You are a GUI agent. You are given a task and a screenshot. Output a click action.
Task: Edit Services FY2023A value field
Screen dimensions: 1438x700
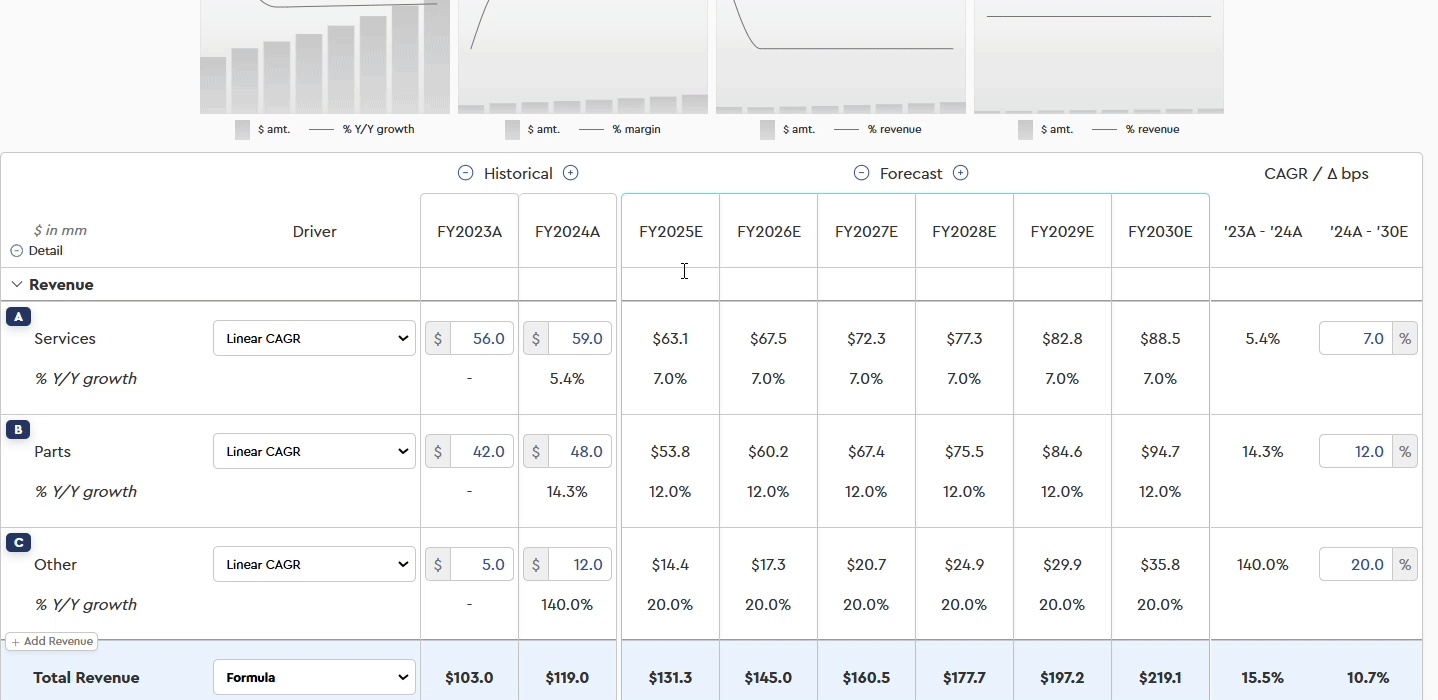tap(482, 339)
